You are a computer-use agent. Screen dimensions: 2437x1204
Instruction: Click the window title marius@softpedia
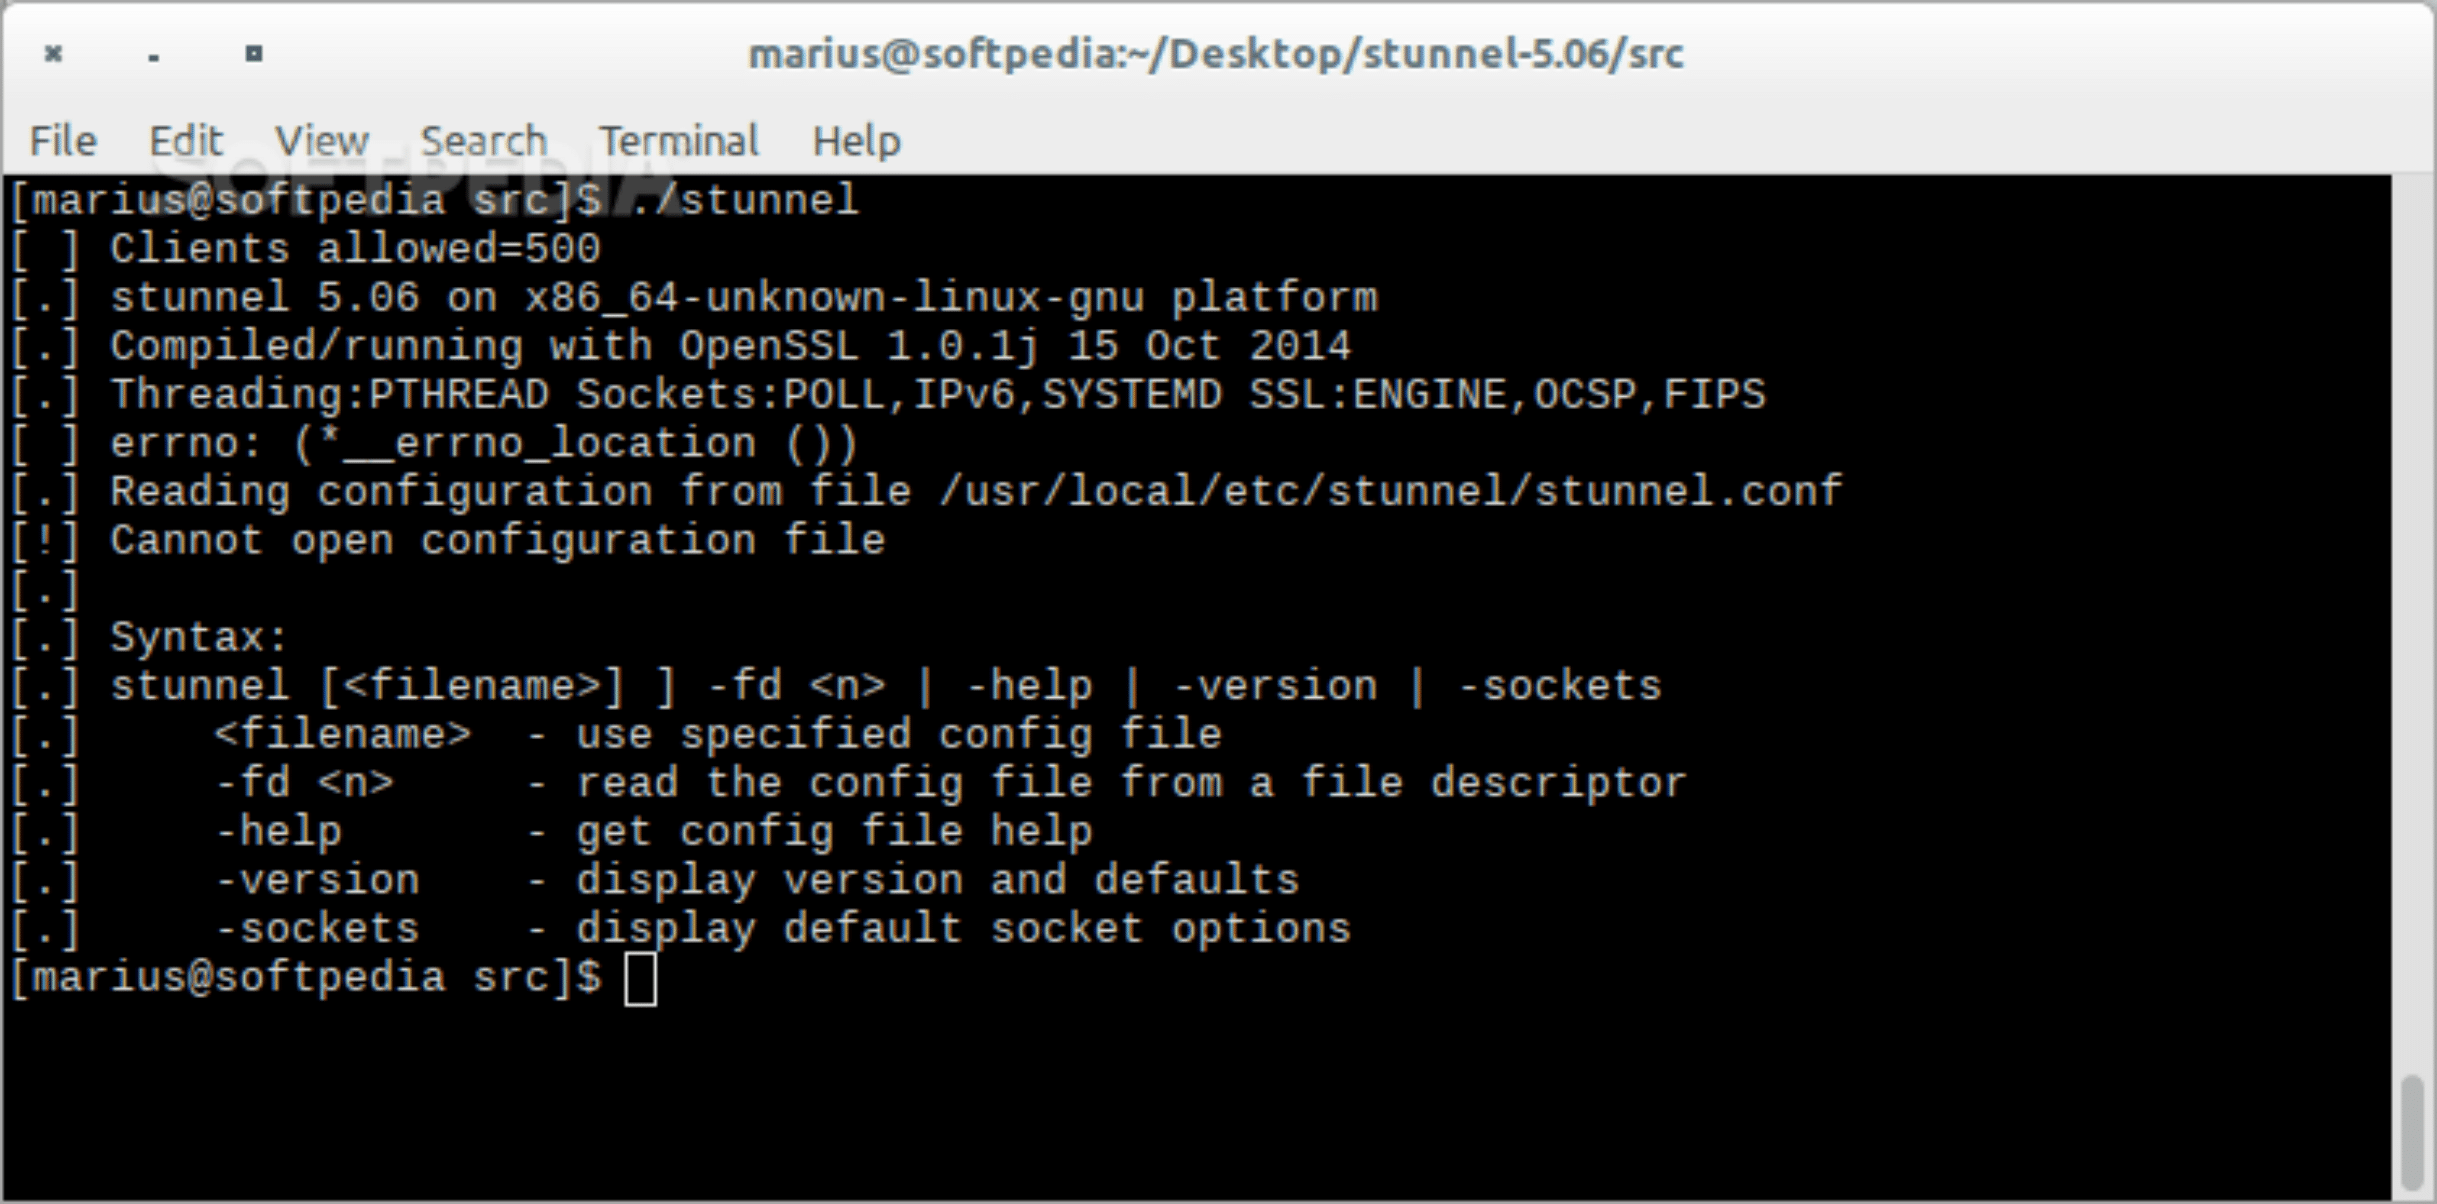point(1216,54)
